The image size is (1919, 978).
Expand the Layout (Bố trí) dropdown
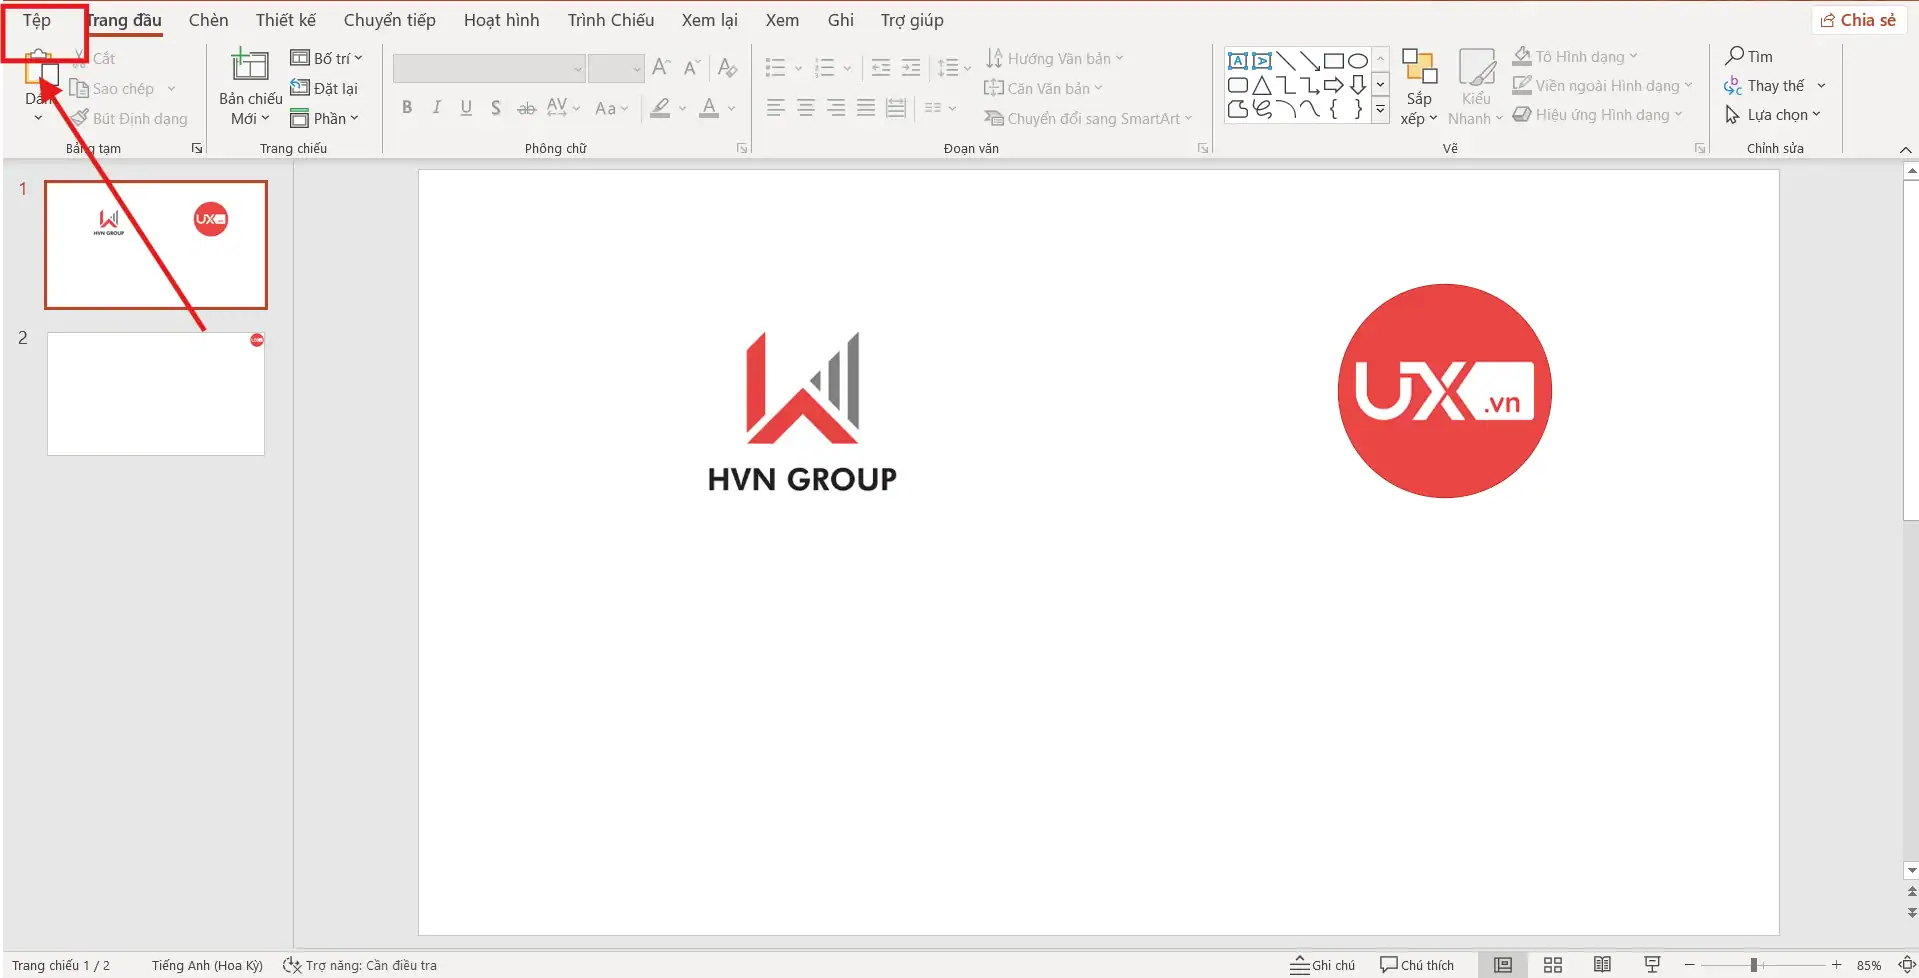click(x=327, y=58)
